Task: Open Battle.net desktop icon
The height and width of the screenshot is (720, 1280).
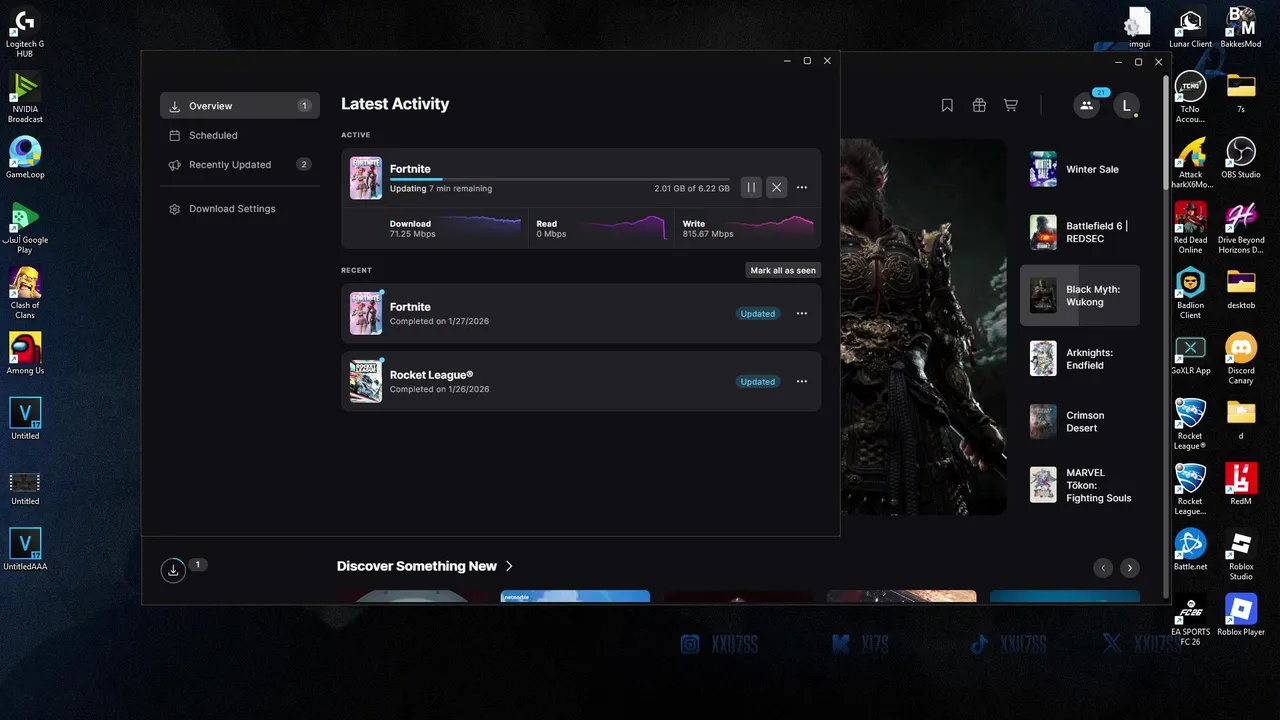Action: [x=1190, y=550]
